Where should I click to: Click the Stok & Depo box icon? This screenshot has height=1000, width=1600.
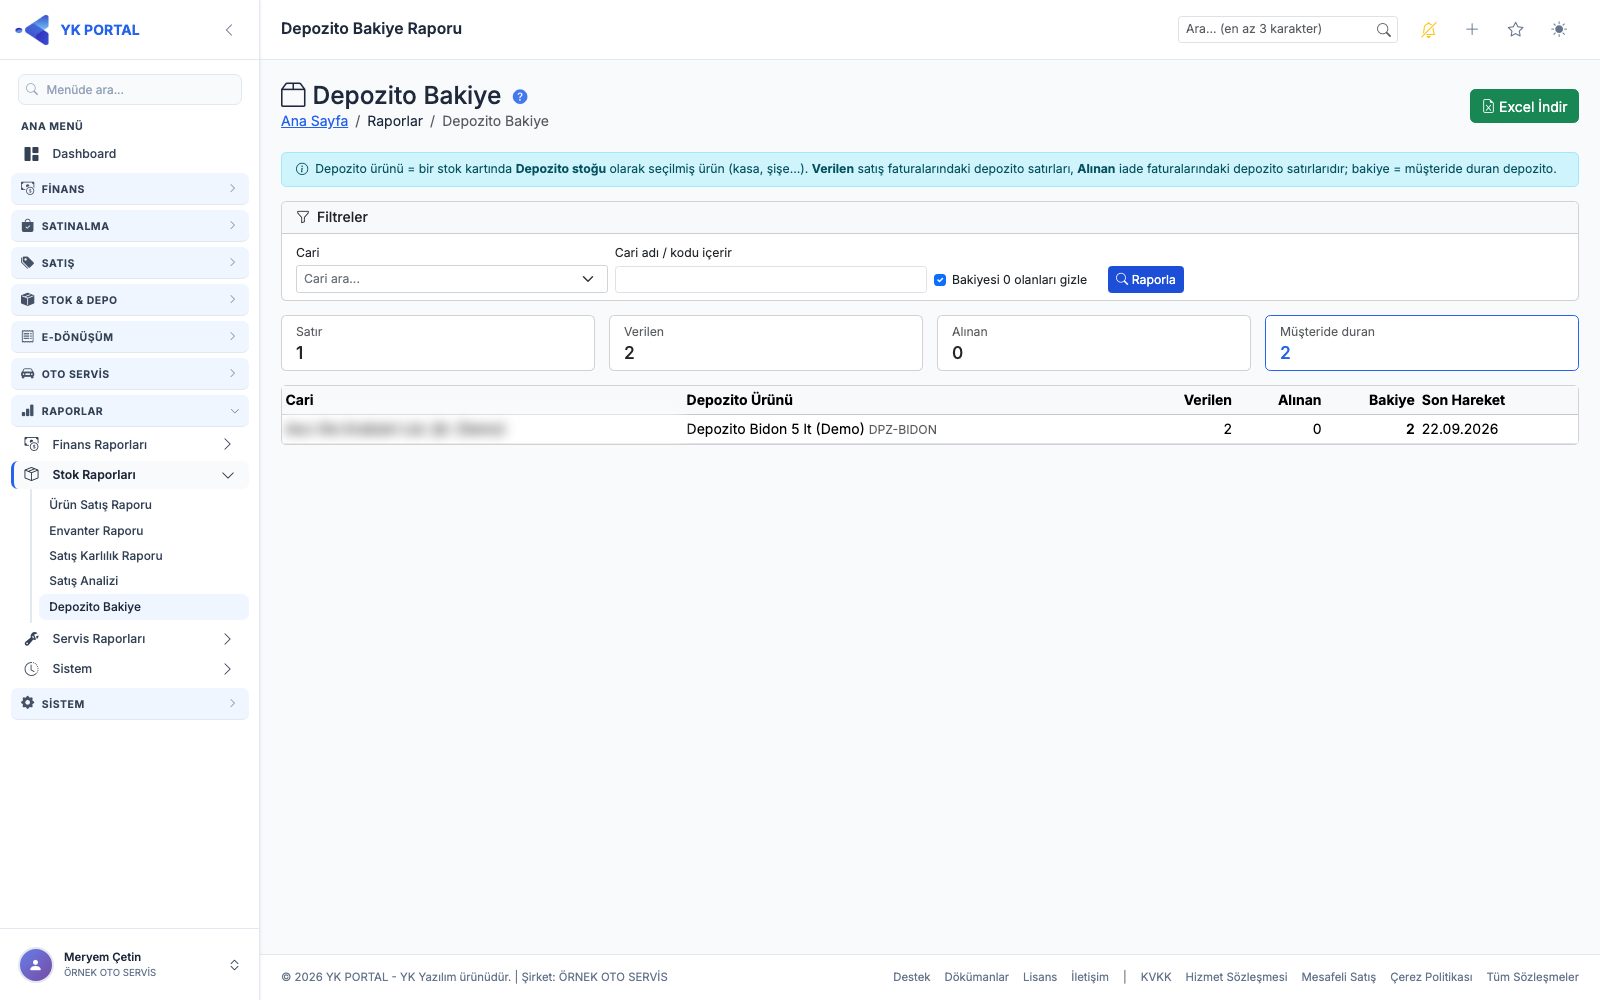click(28, 299)
